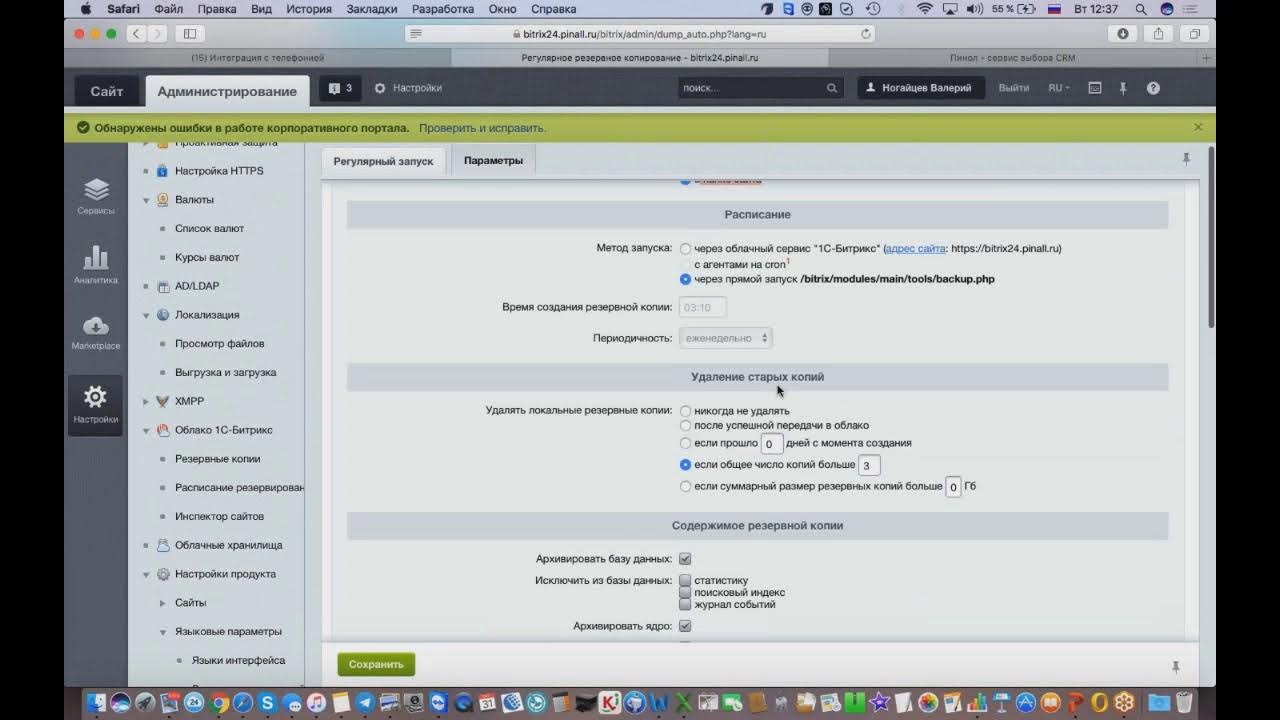Viewport: 1280px width, 720px height.
Task: Expand the XMPP tree node
Action: pyautogui.click(x=146, y=401)
